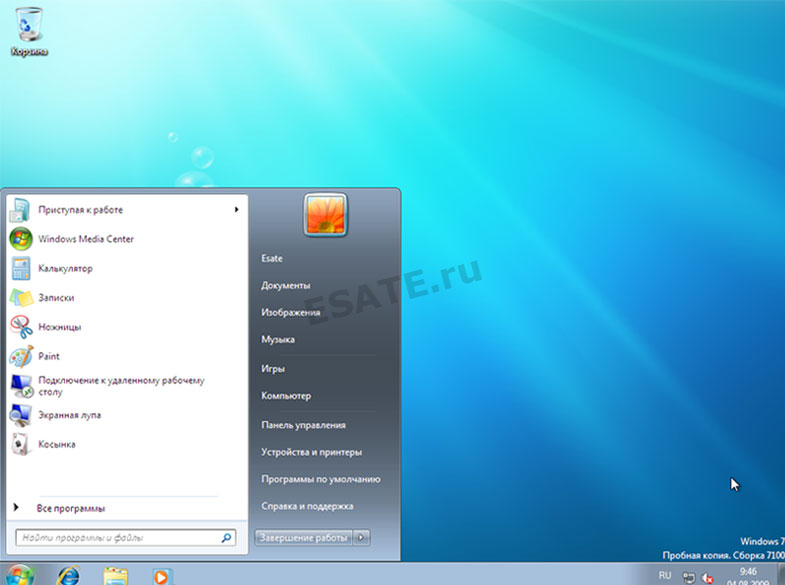Open Справка и поддержка
The height and width of the screenshot is (585, 785).
click(307, 506)
